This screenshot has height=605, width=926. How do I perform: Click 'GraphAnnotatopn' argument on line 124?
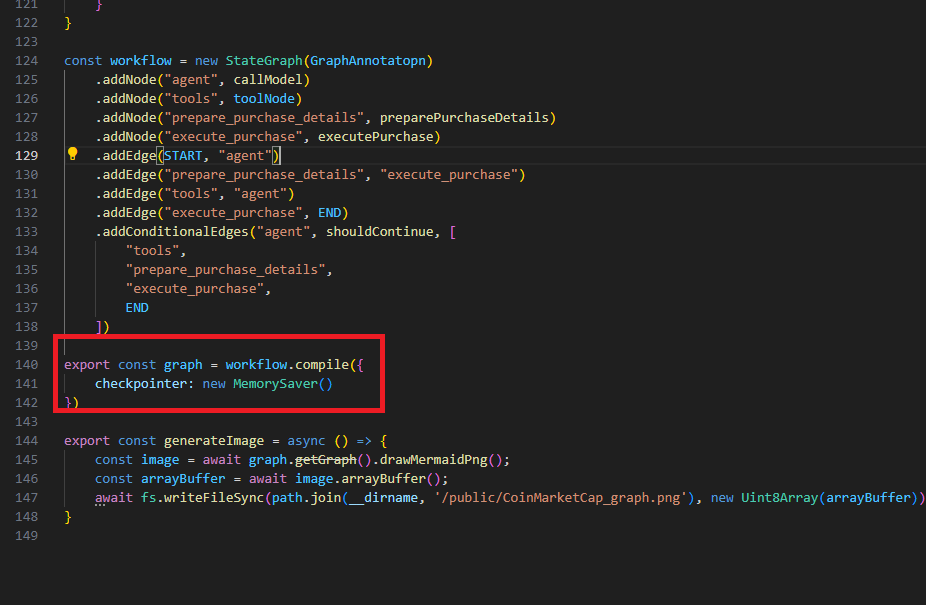click(x=368, y=61)
